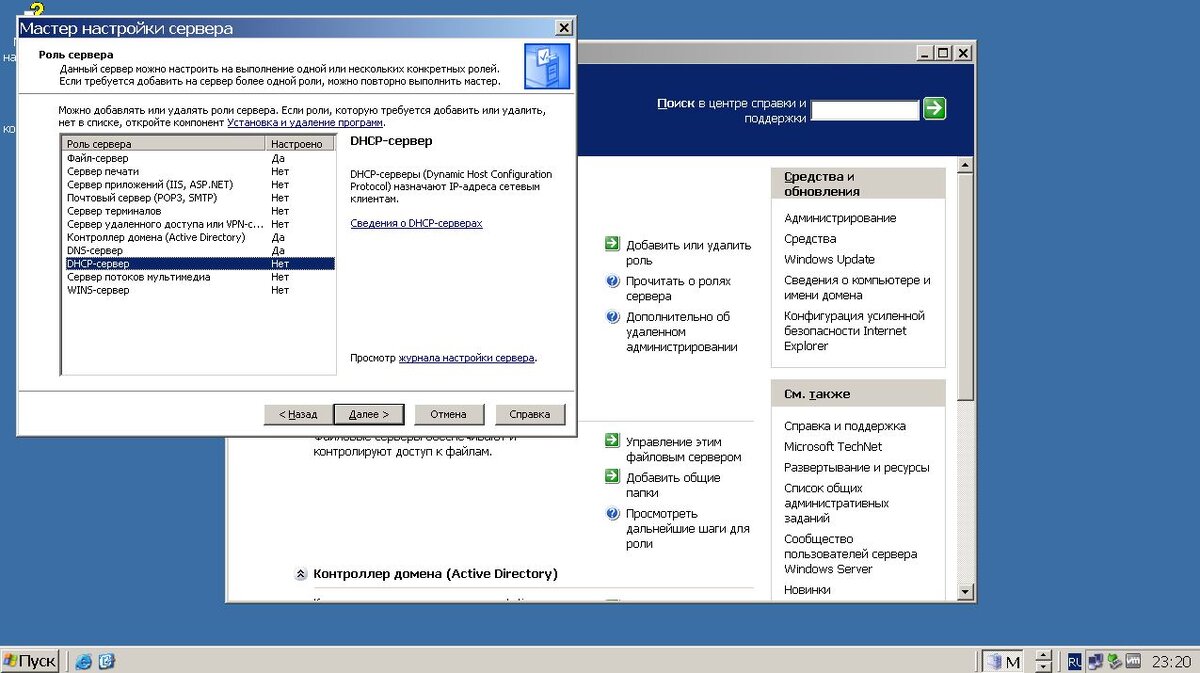This screenshot has height=673, width=1200.
Task: Open 'Сообщество пользователей сервера Windows Server' link
Action: point(850,554)
